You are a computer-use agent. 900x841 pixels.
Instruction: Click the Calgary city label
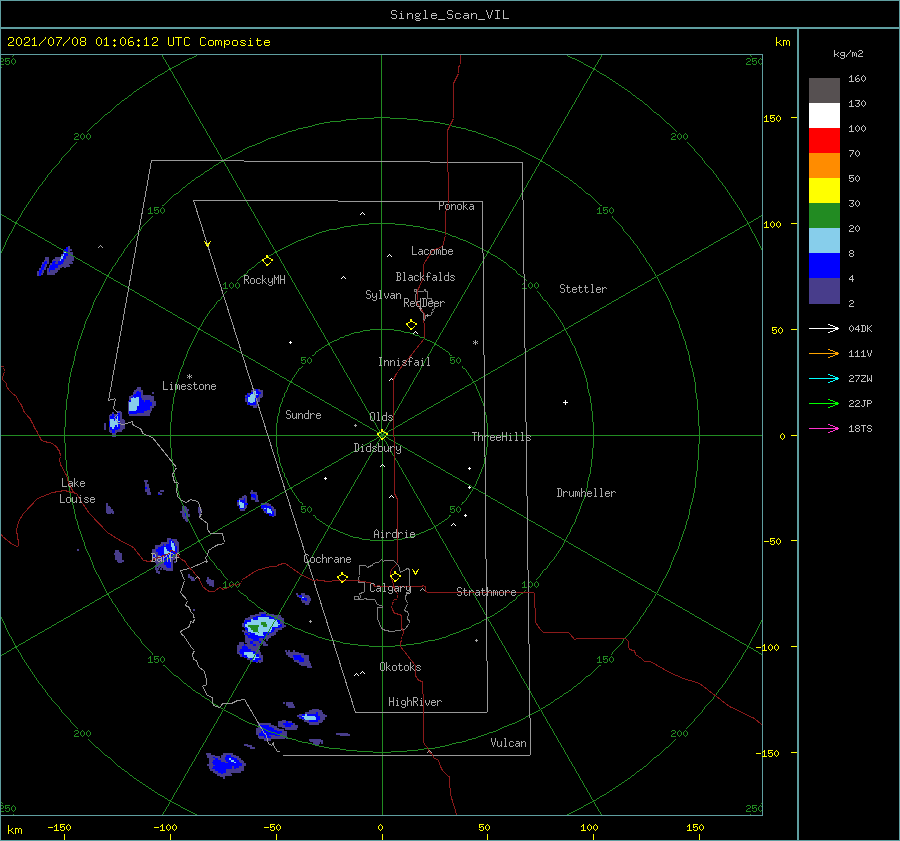point(390,588)
